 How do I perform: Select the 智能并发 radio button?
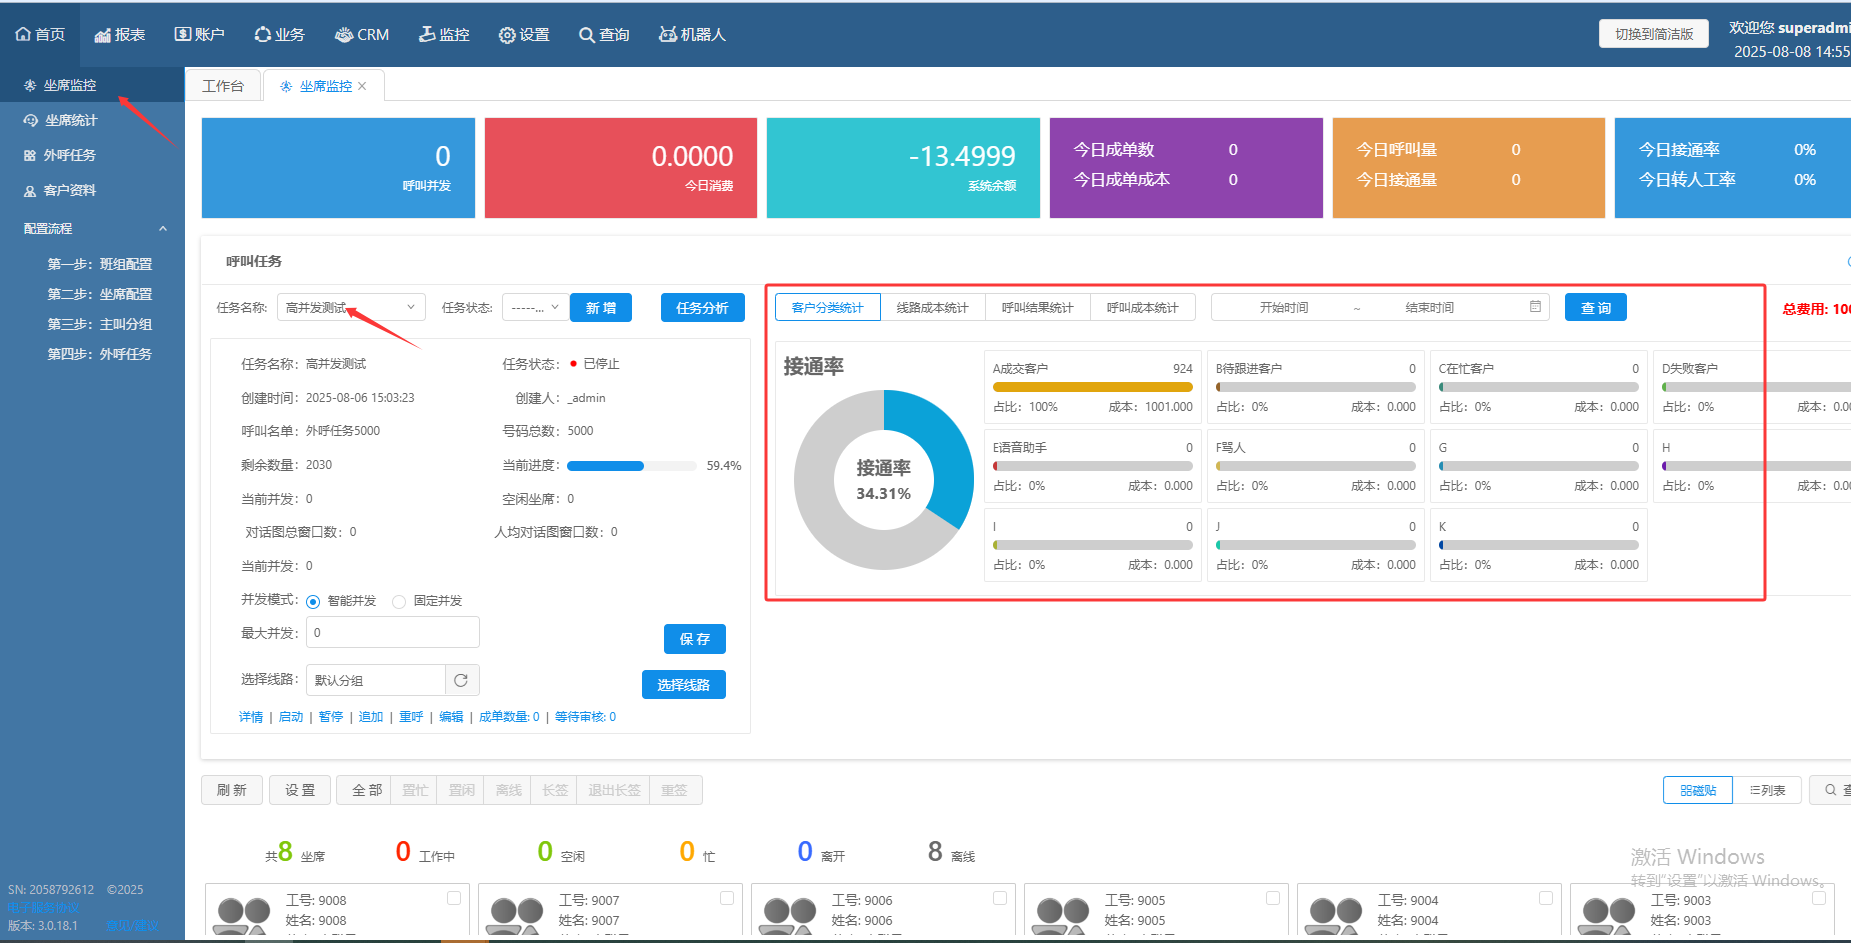(313, 601)
